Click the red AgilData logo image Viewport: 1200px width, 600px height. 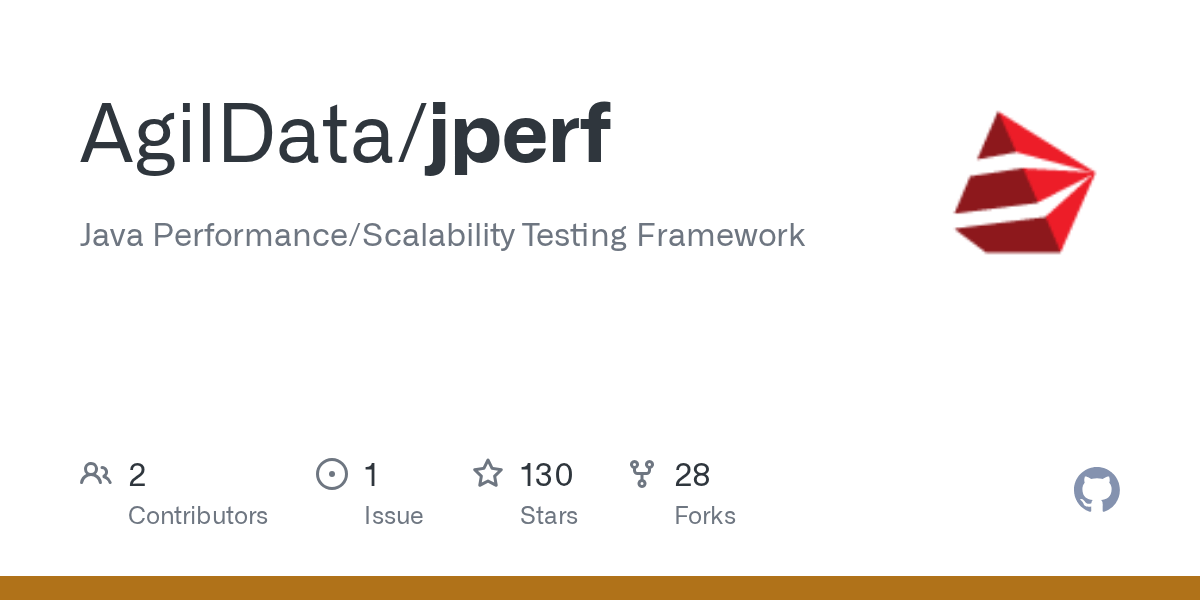pos(1025,181)
